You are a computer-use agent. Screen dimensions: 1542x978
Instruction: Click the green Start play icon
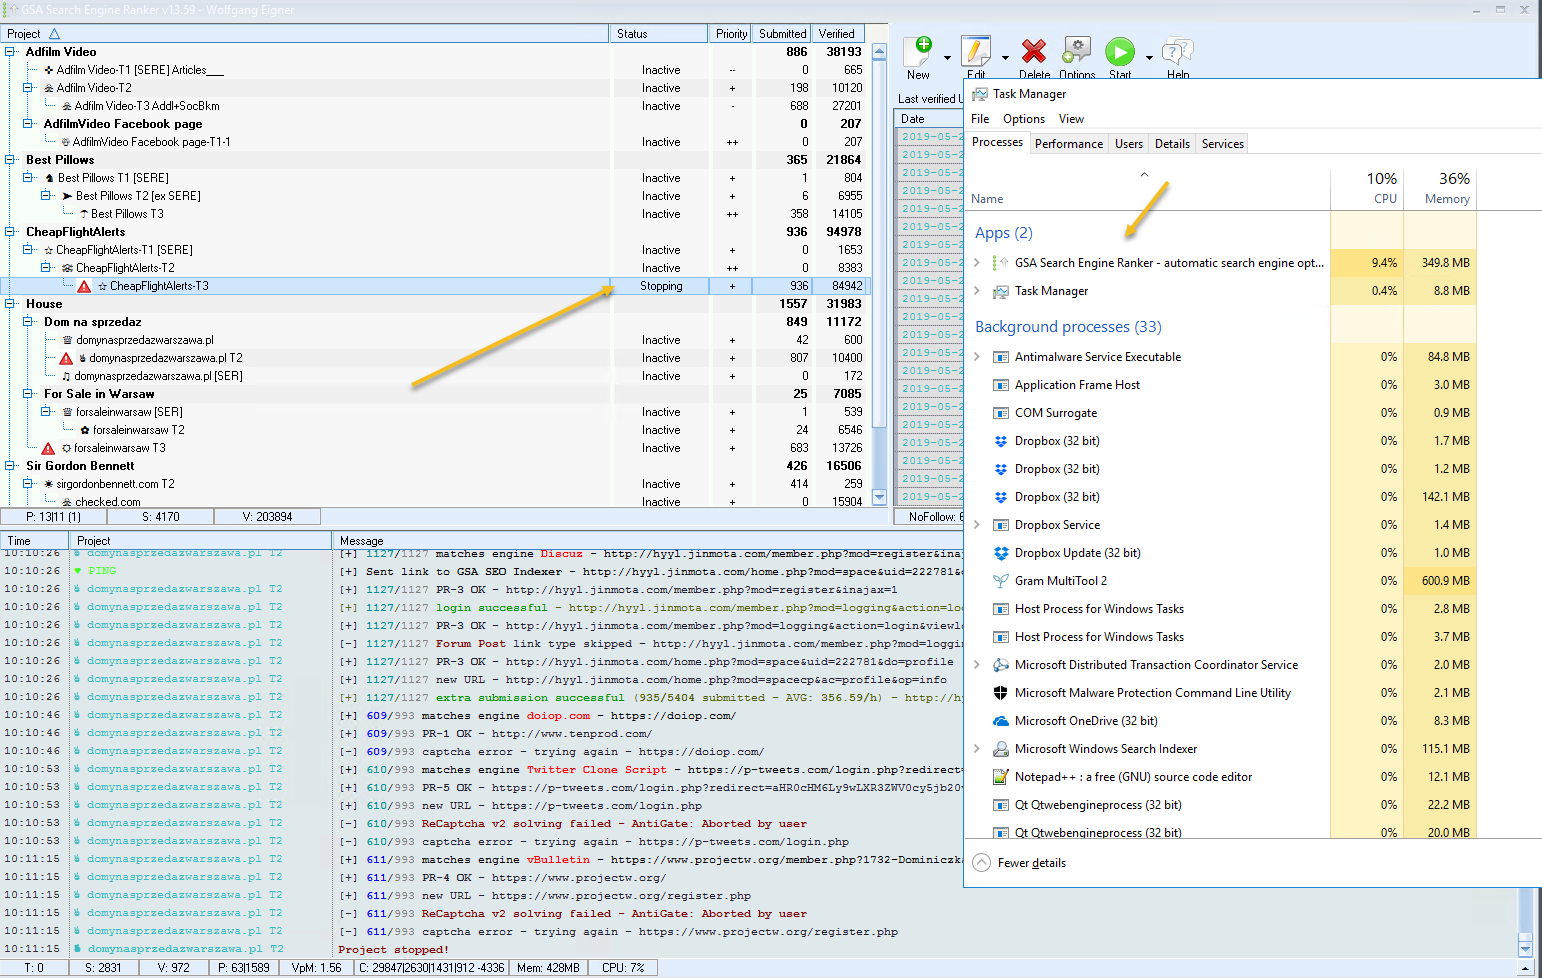tap(1120, 51)
